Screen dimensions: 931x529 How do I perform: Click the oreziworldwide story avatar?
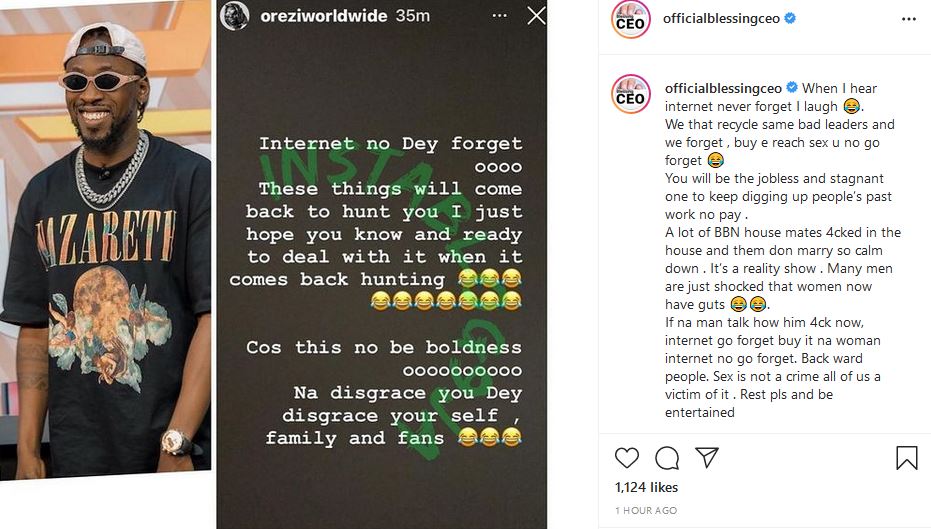point(235,16)
